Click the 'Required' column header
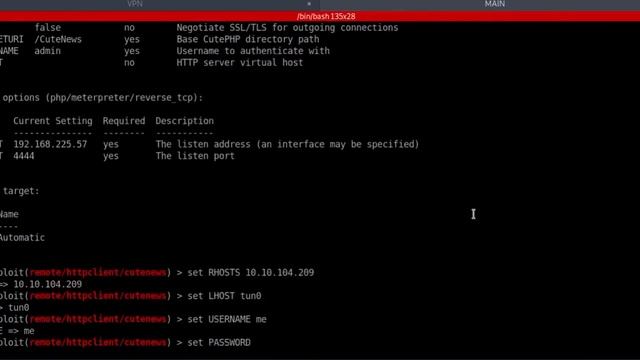This screenshot has height=360, width=640. click(x=124, y=121)
